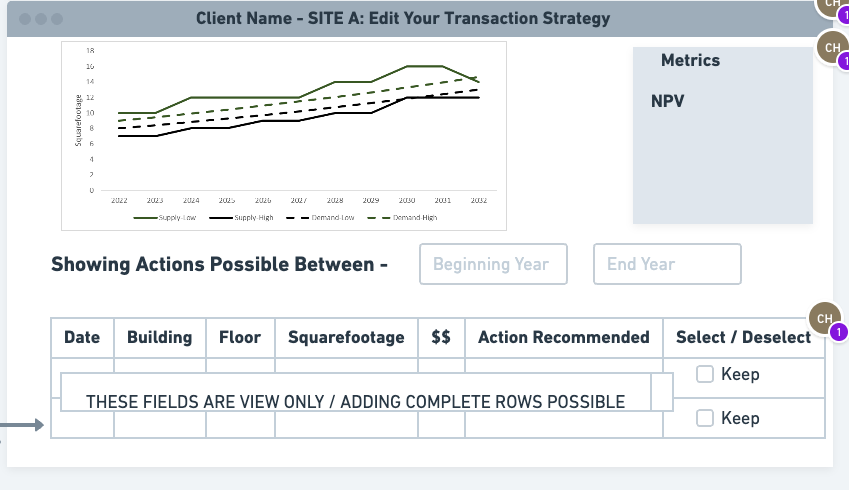Click the third gray window control dot
Image resolution: width=849 pixels, height=490 pixels.
click(57, 19)
